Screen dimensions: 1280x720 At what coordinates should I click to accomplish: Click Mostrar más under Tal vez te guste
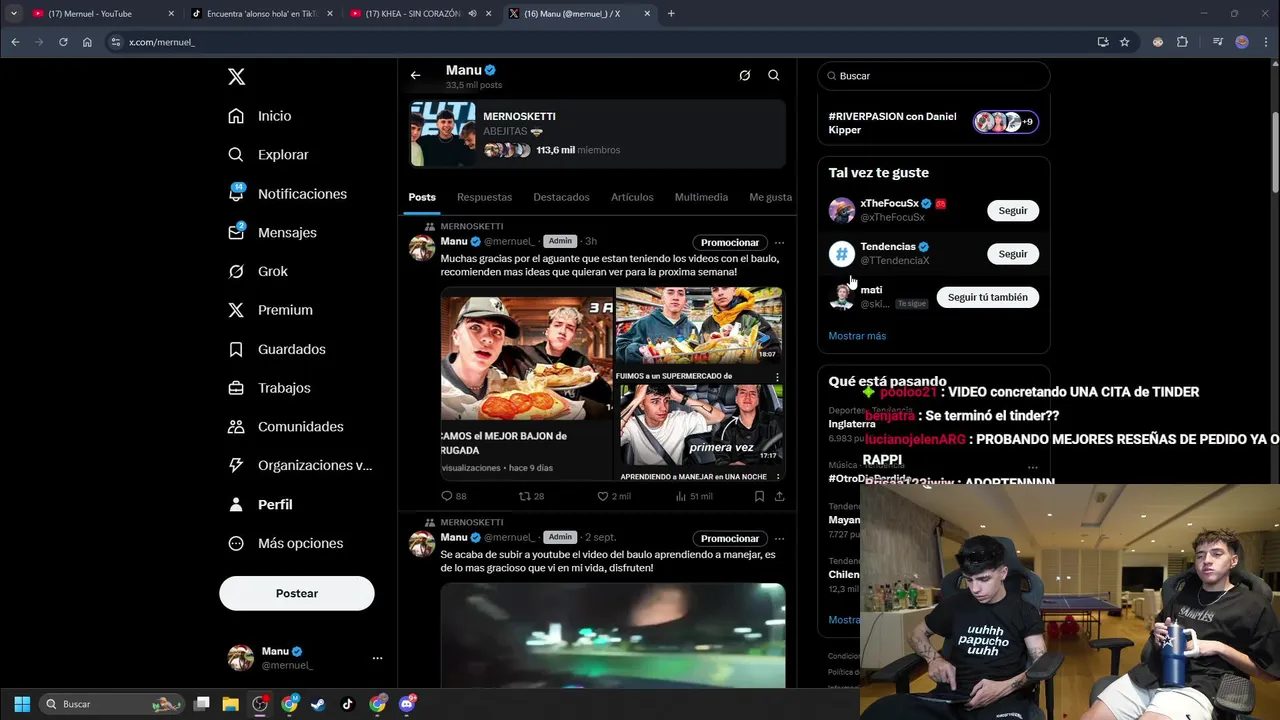tap(857, 336)
